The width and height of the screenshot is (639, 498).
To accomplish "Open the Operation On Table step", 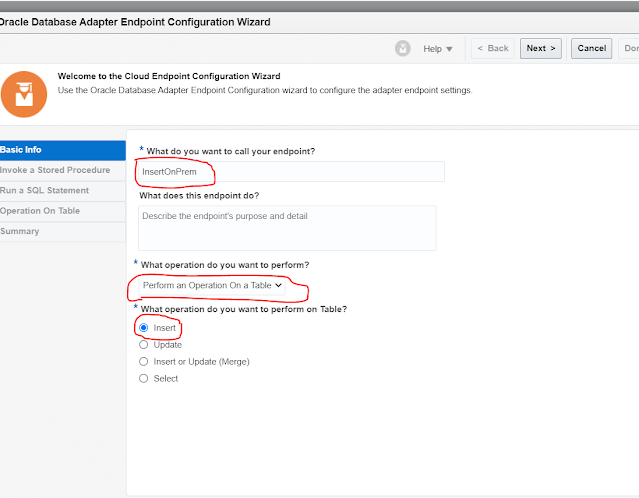I will pos(62,211).
